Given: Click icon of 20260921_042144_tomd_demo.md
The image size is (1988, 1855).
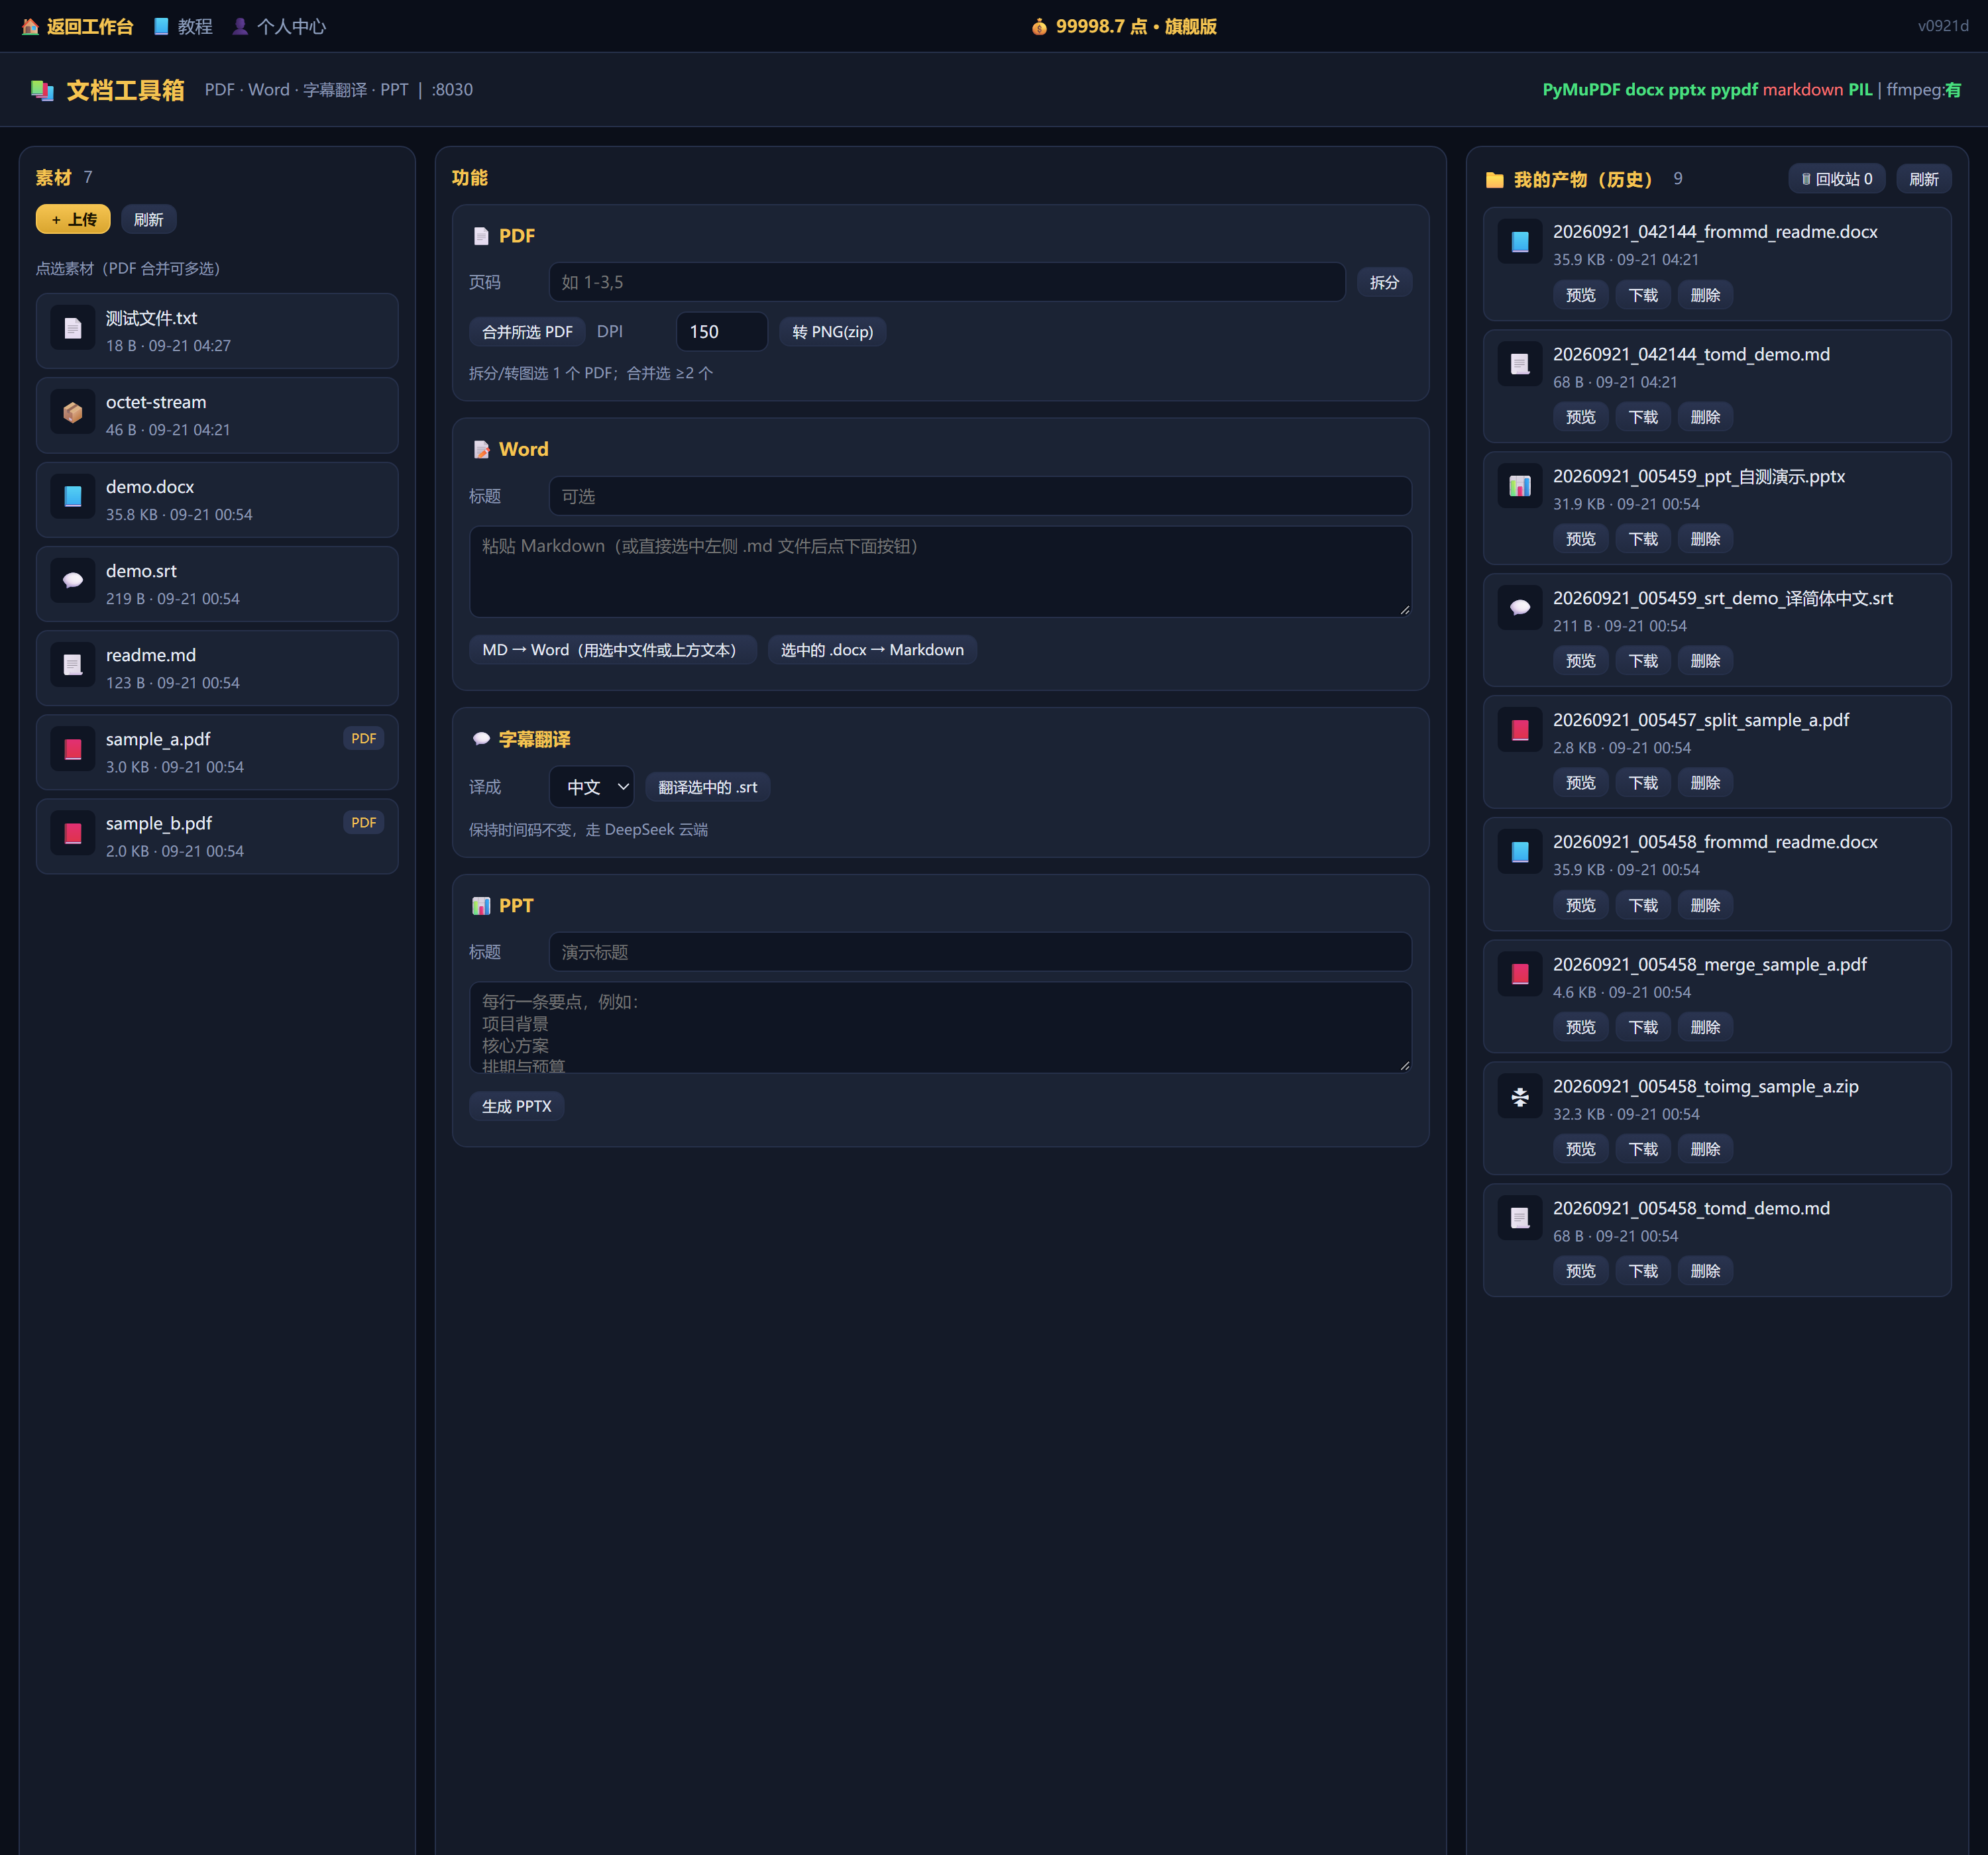Looking at the screenshot, I should pos(1519,364).
